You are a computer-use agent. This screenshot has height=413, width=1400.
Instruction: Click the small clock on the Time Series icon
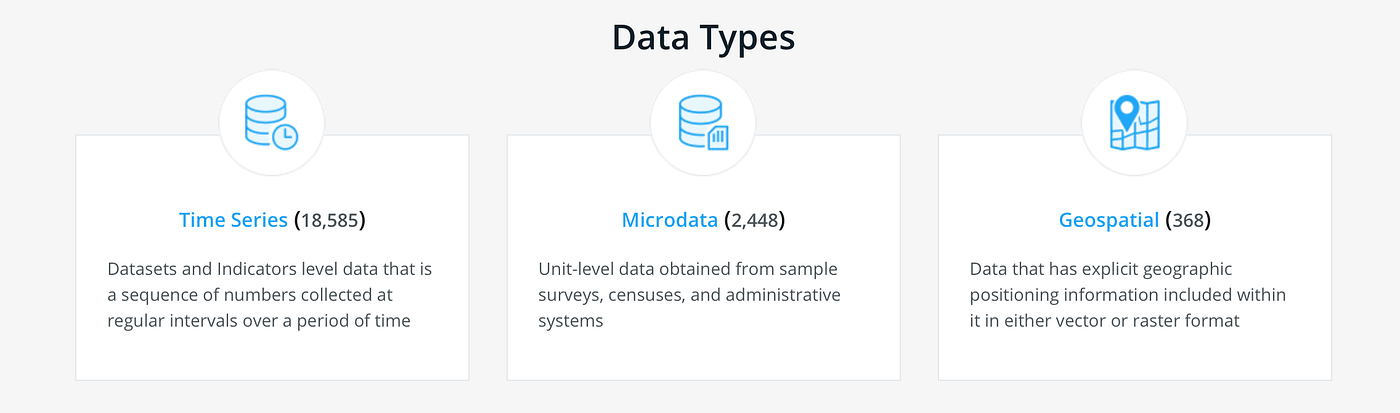pyautogui.click(x=285, y=138)
